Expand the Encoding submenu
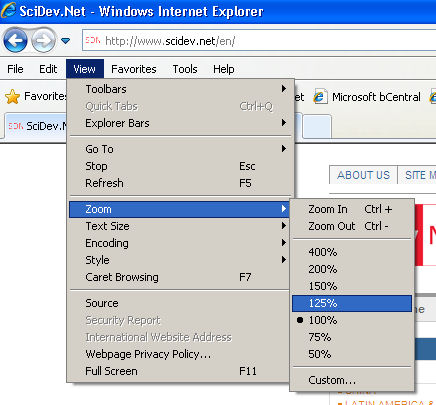This screenshot has width=436, height=405. [x=179, y=243]
